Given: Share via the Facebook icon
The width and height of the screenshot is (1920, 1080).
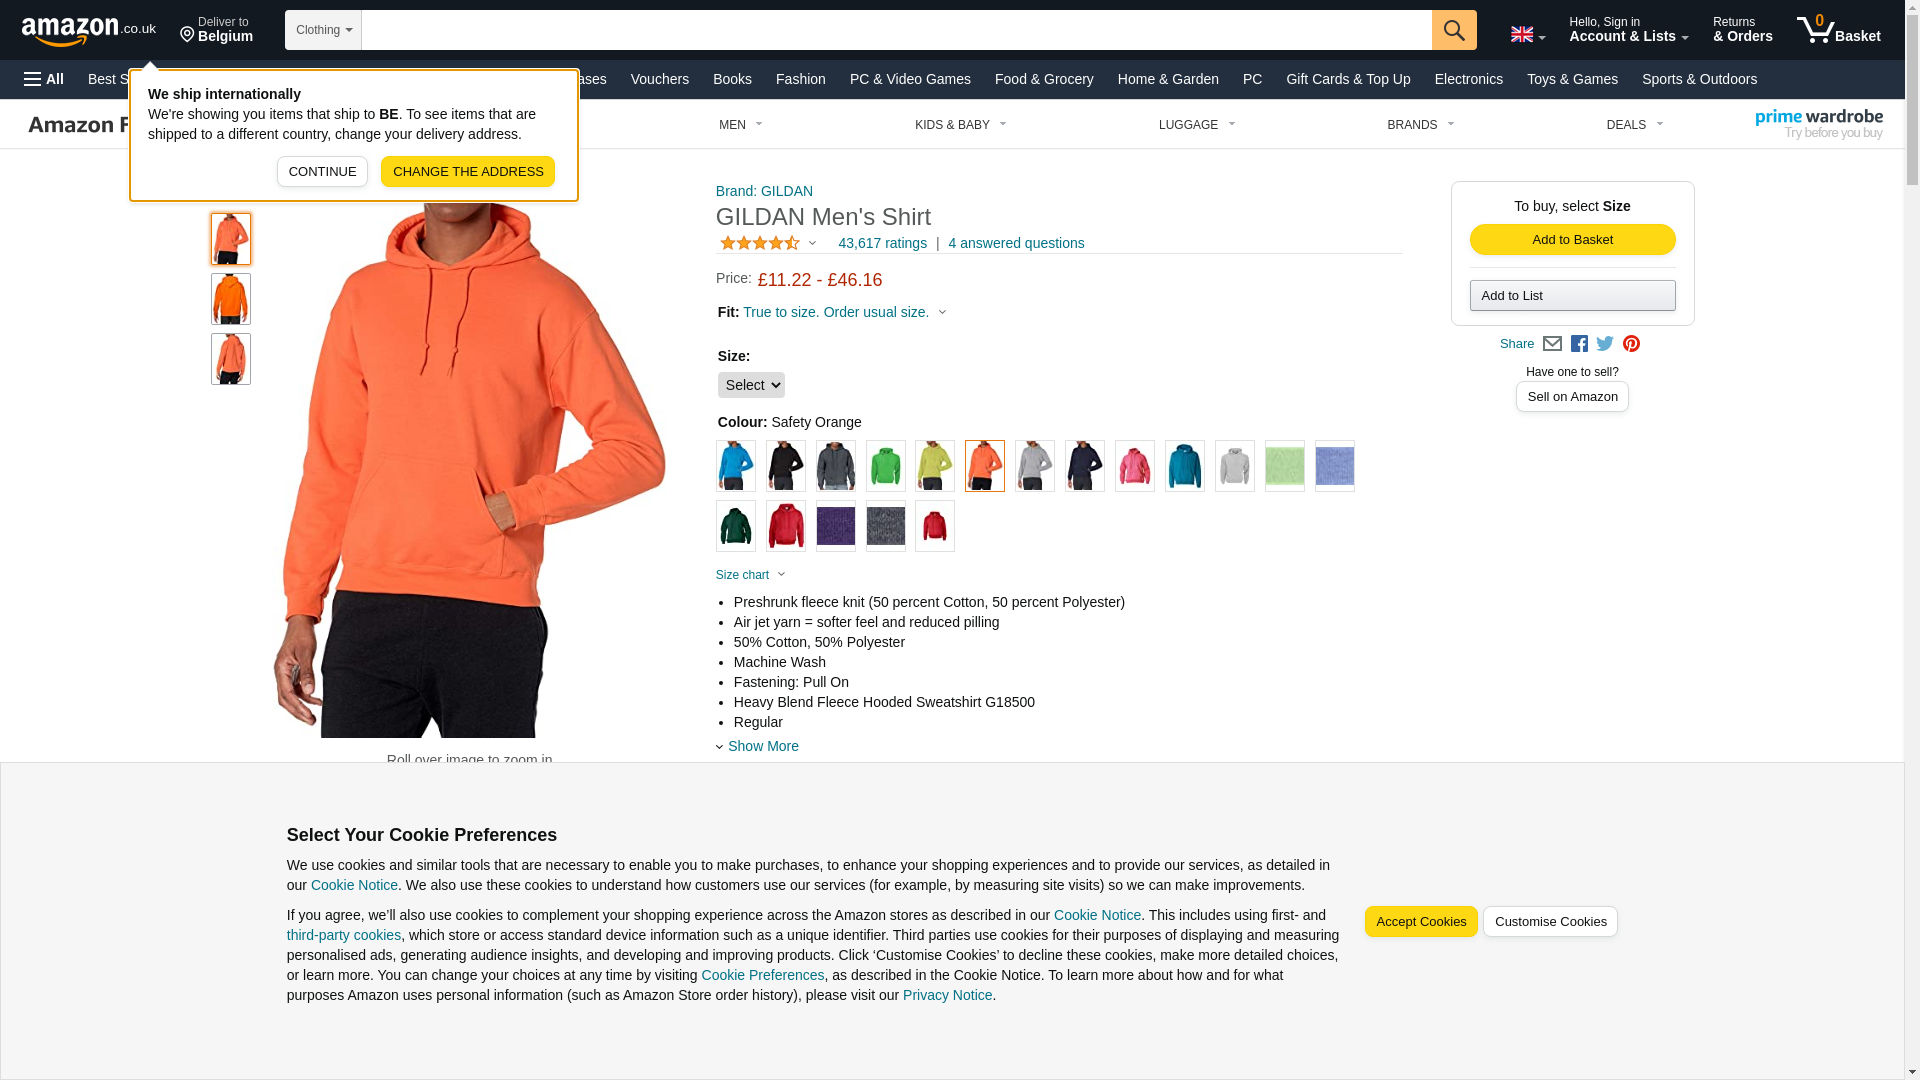Looking at the screenshot, I should pyautogui.click(x=1579, y=344).
